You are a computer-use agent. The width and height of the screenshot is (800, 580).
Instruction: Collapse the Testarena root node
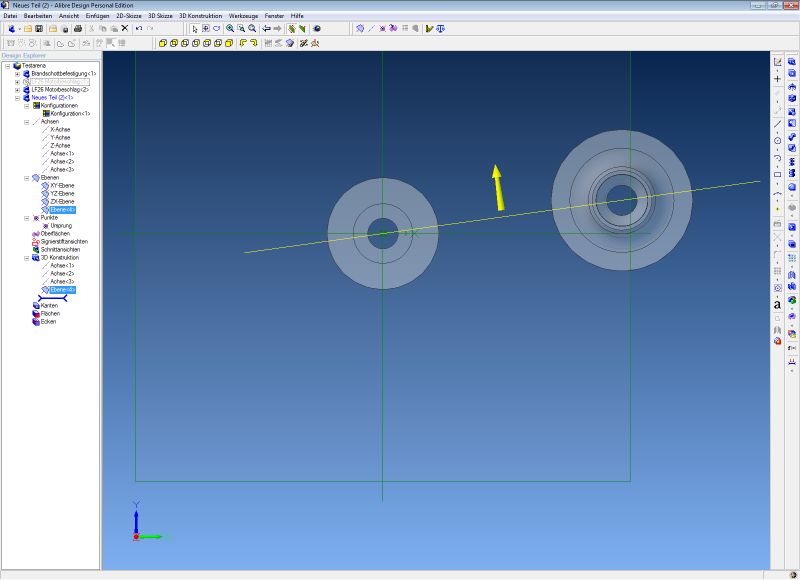[8, 66]
